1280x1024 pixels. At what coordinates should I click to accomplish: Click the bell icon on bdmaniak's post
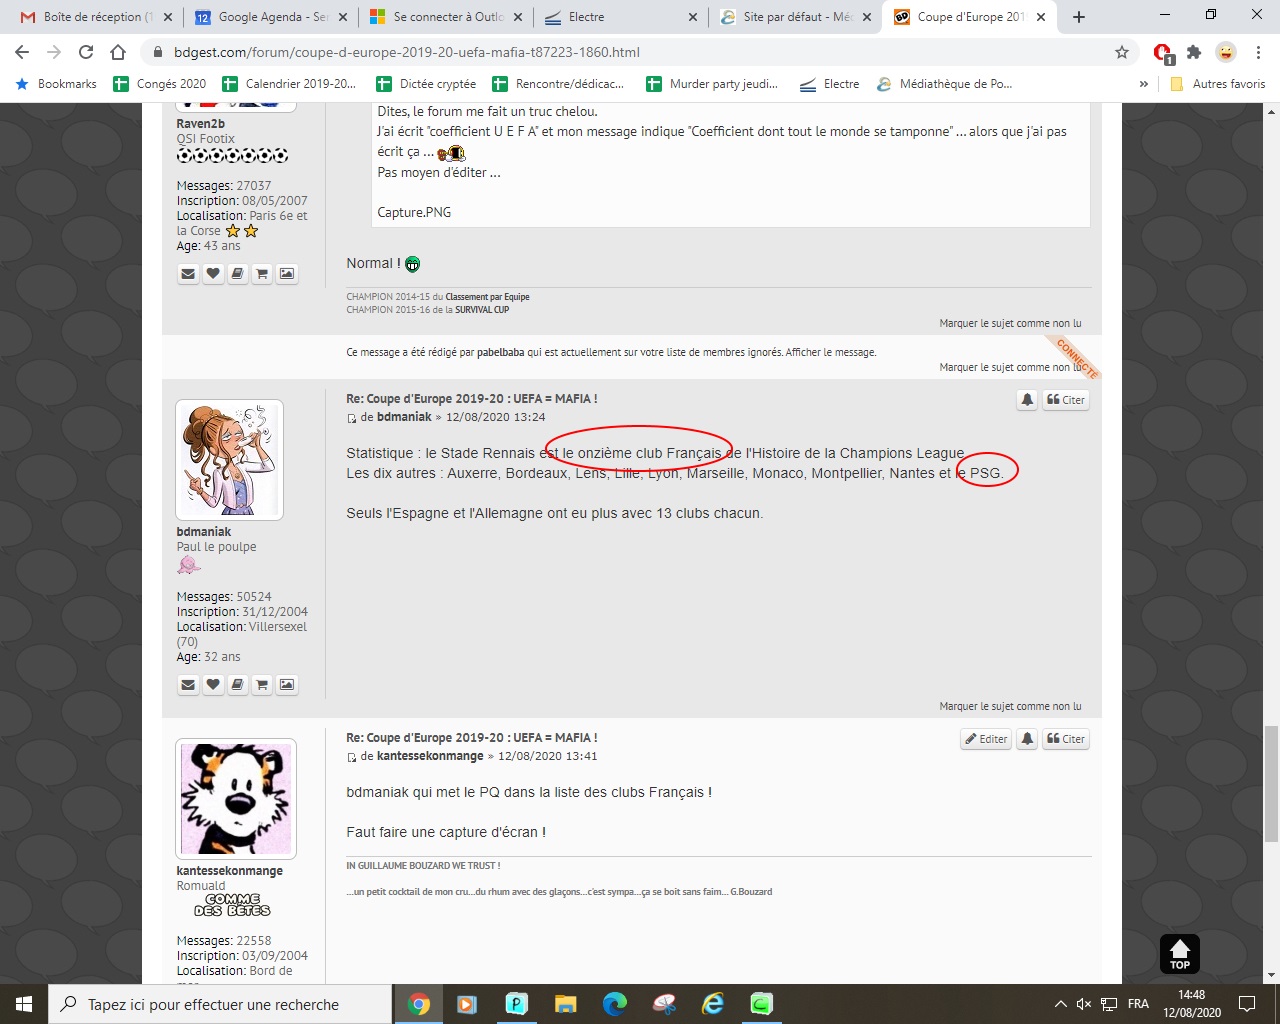coord(1027,400)
